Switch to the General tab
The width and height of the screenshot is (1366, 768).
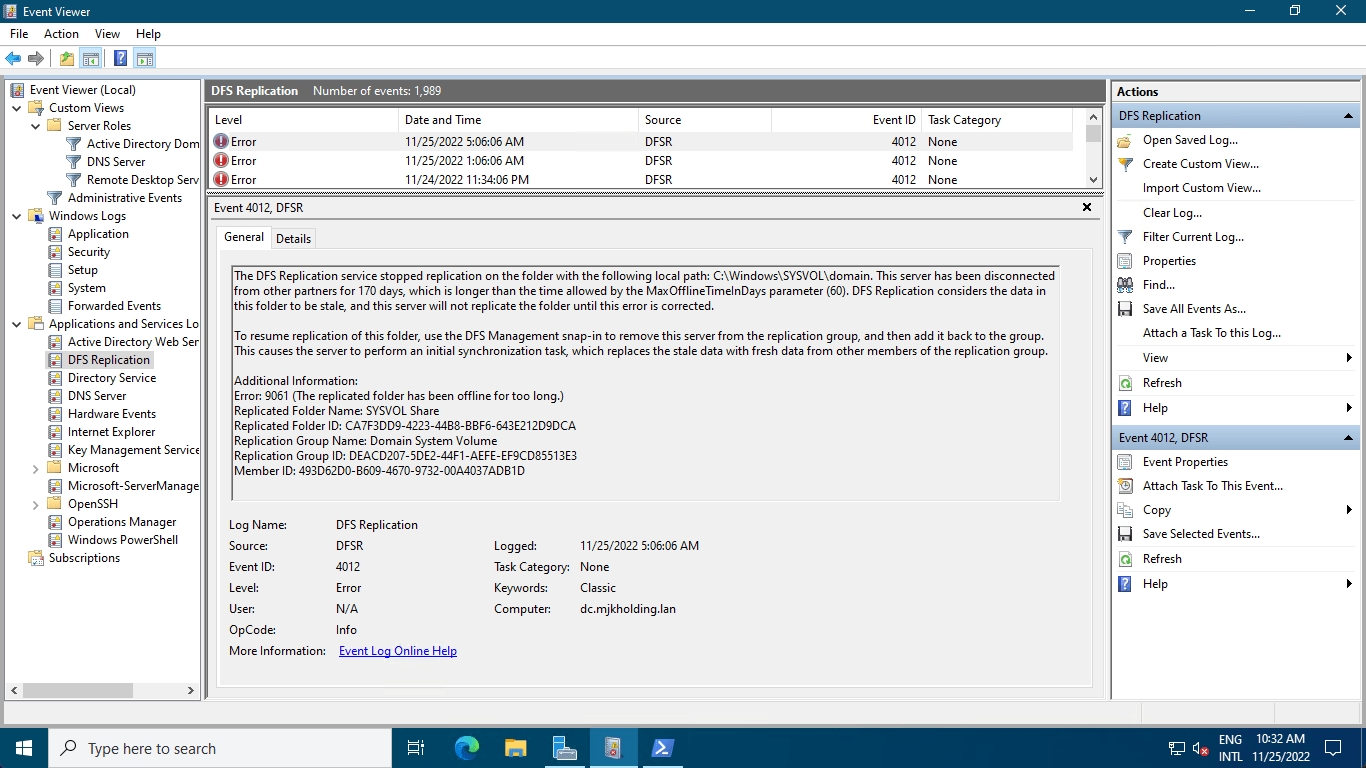click(x=244, y=237)
